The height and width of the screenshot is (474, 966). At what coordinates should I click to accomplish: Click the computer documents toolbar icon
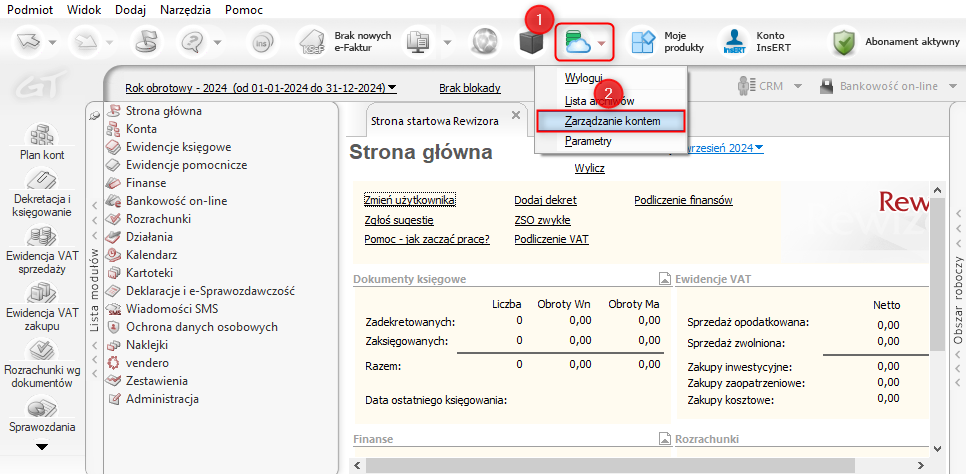417,43
